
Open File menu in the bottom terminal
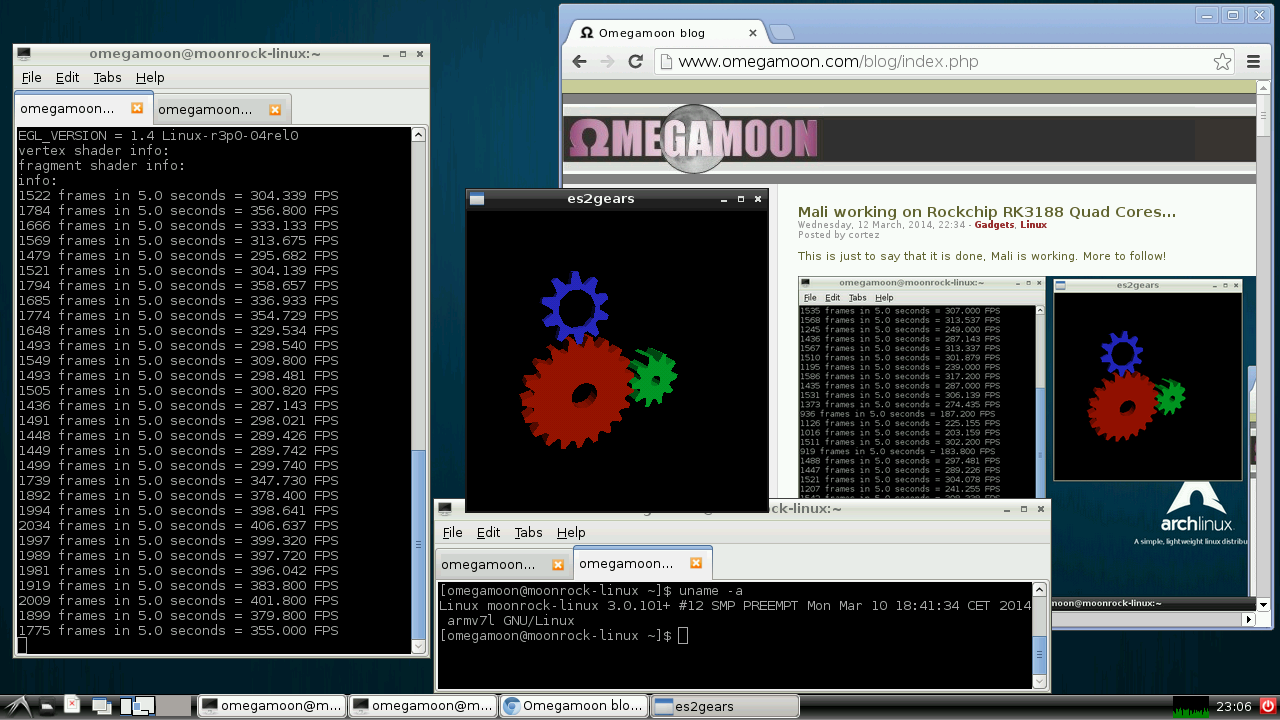[452, 532]
